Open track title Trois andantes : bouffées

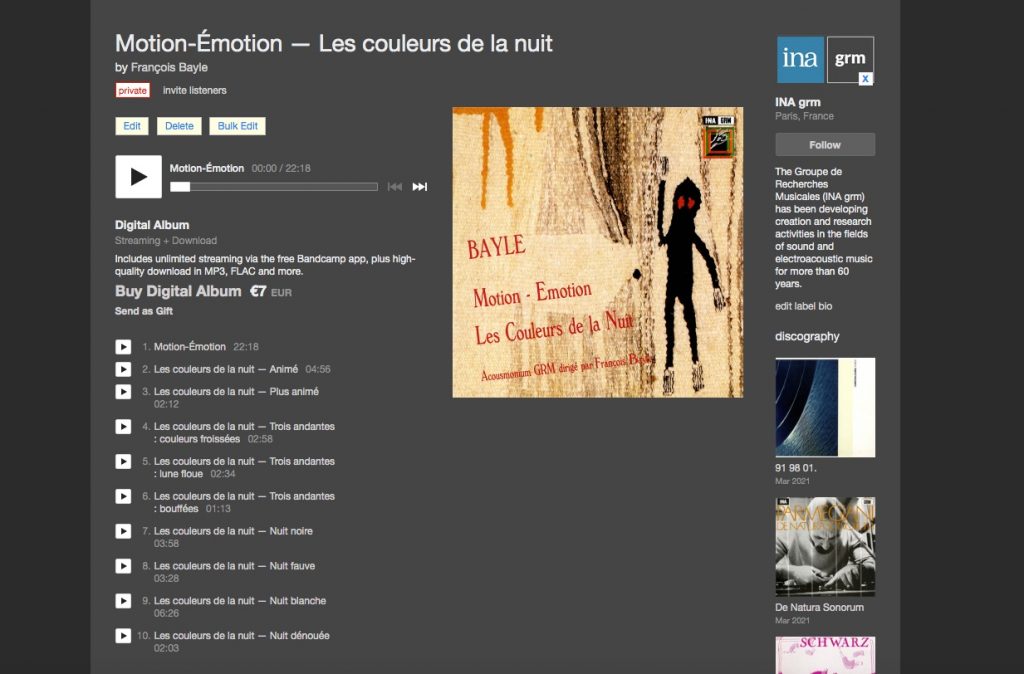click(x=244, y=502)
